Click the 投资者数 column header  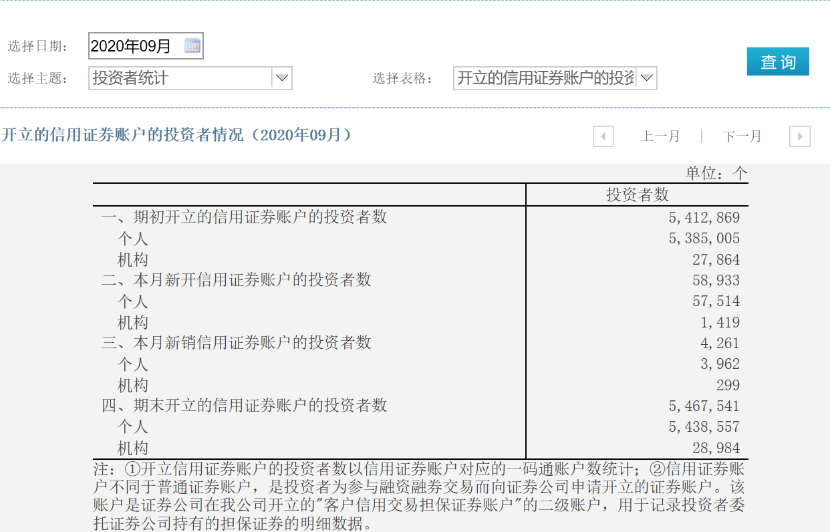pos(637,195)
